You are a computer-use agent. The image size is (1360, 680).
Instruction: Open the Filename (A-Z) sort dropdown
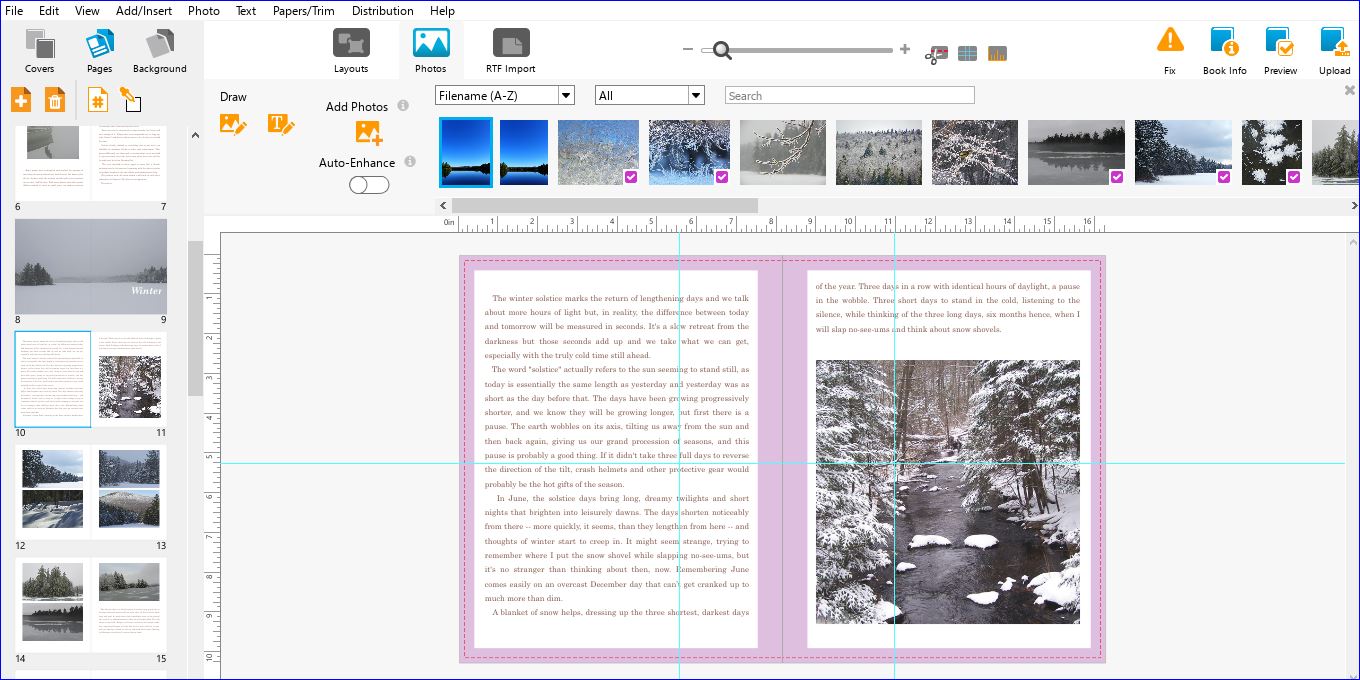pyautogui.click(x=505, y=95)
